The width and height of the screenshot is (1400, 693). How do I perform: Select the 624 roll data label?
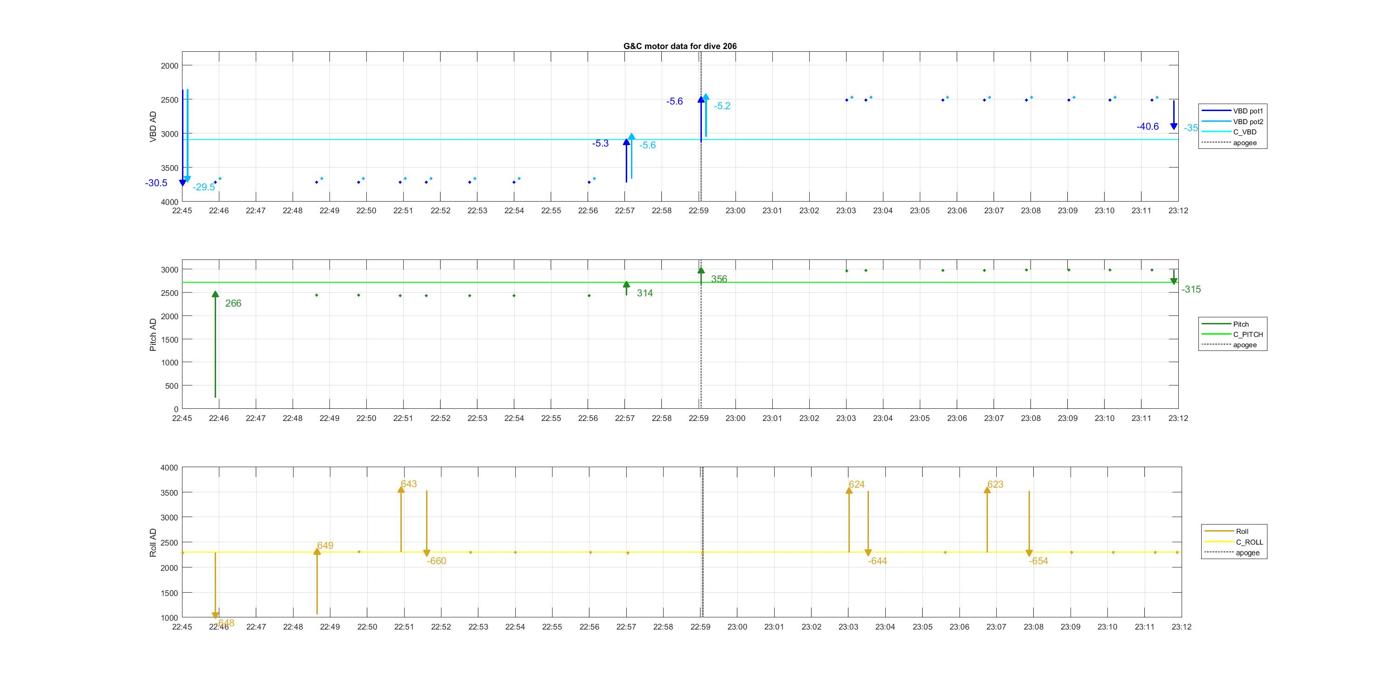(857, 485)
